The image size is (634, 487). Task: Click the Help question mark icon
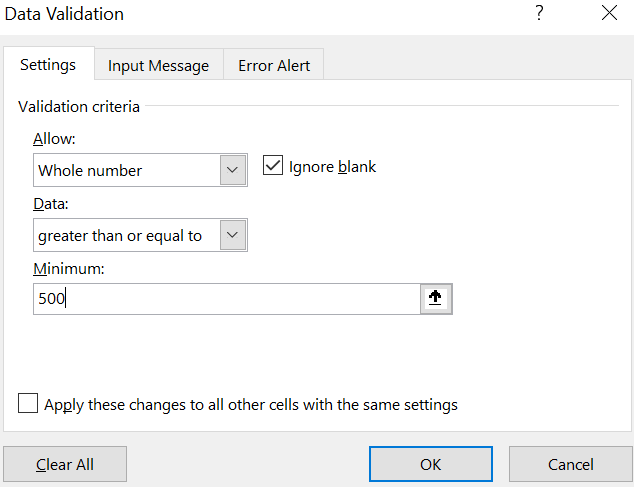pyautogui.click(x=540, y=14)
